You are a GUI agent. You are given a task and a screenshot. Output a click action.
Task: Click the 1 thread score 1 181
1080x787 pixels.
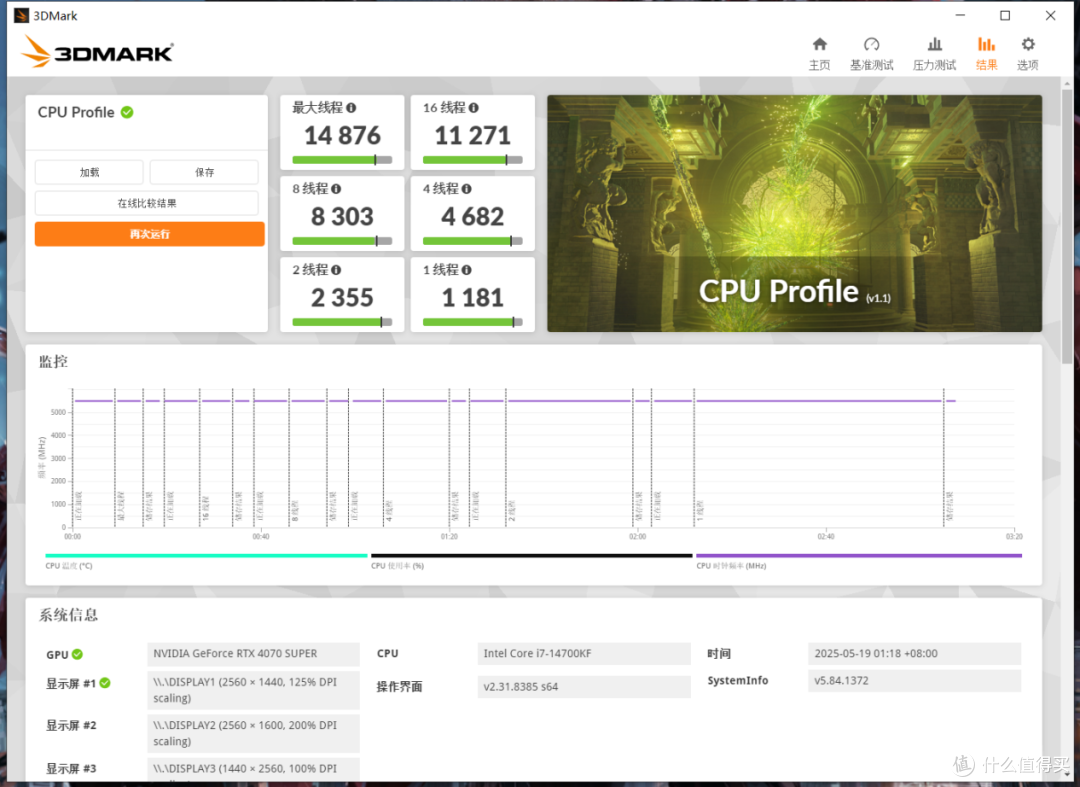click(472, 298)
